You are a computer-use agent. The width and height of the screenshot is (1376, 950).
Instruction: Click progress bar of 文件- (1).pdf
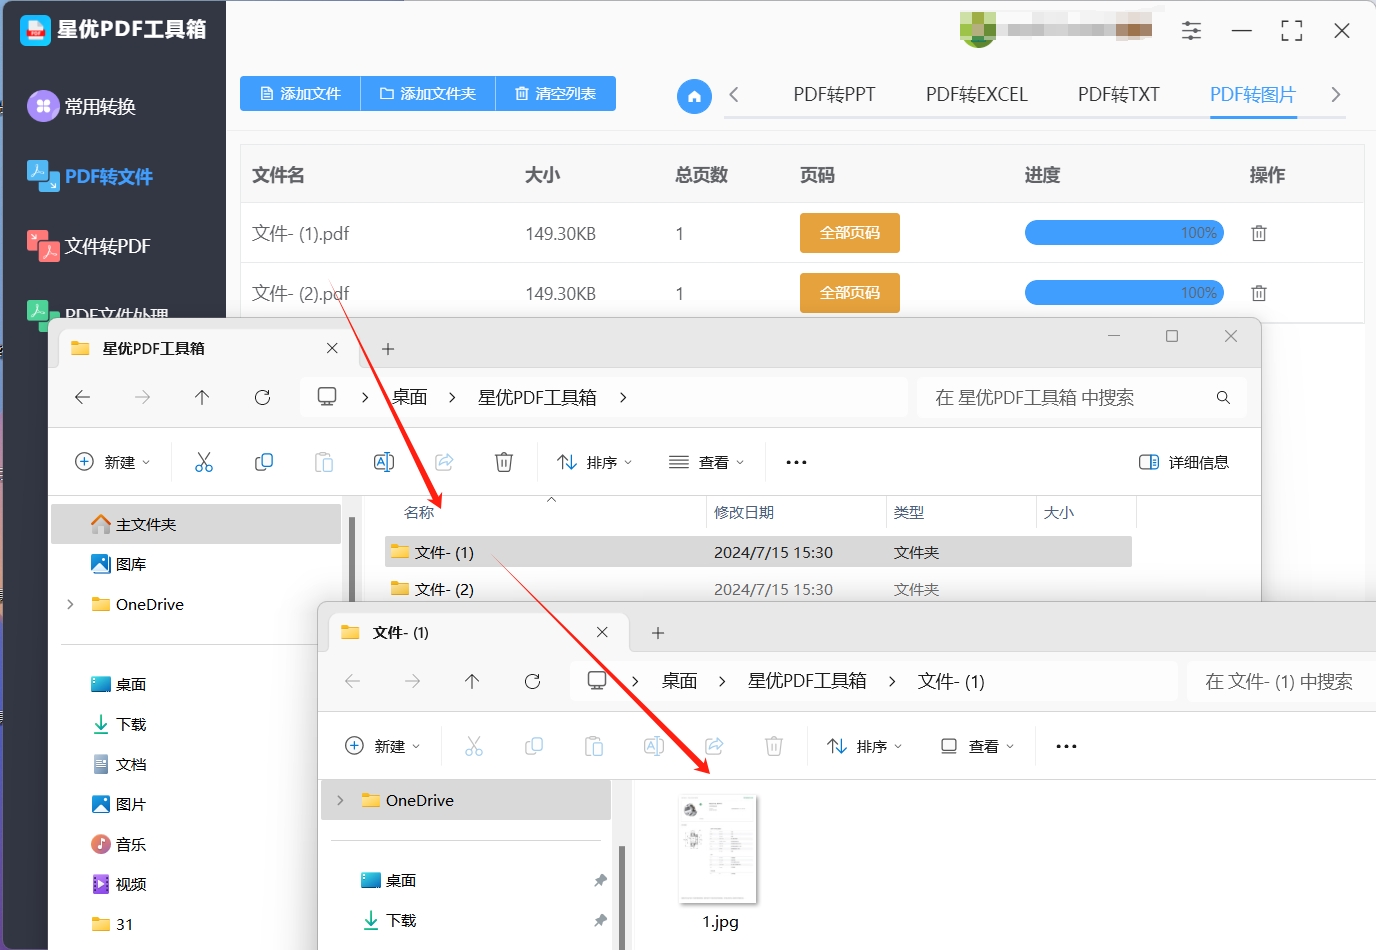(x=1124, y=233)
